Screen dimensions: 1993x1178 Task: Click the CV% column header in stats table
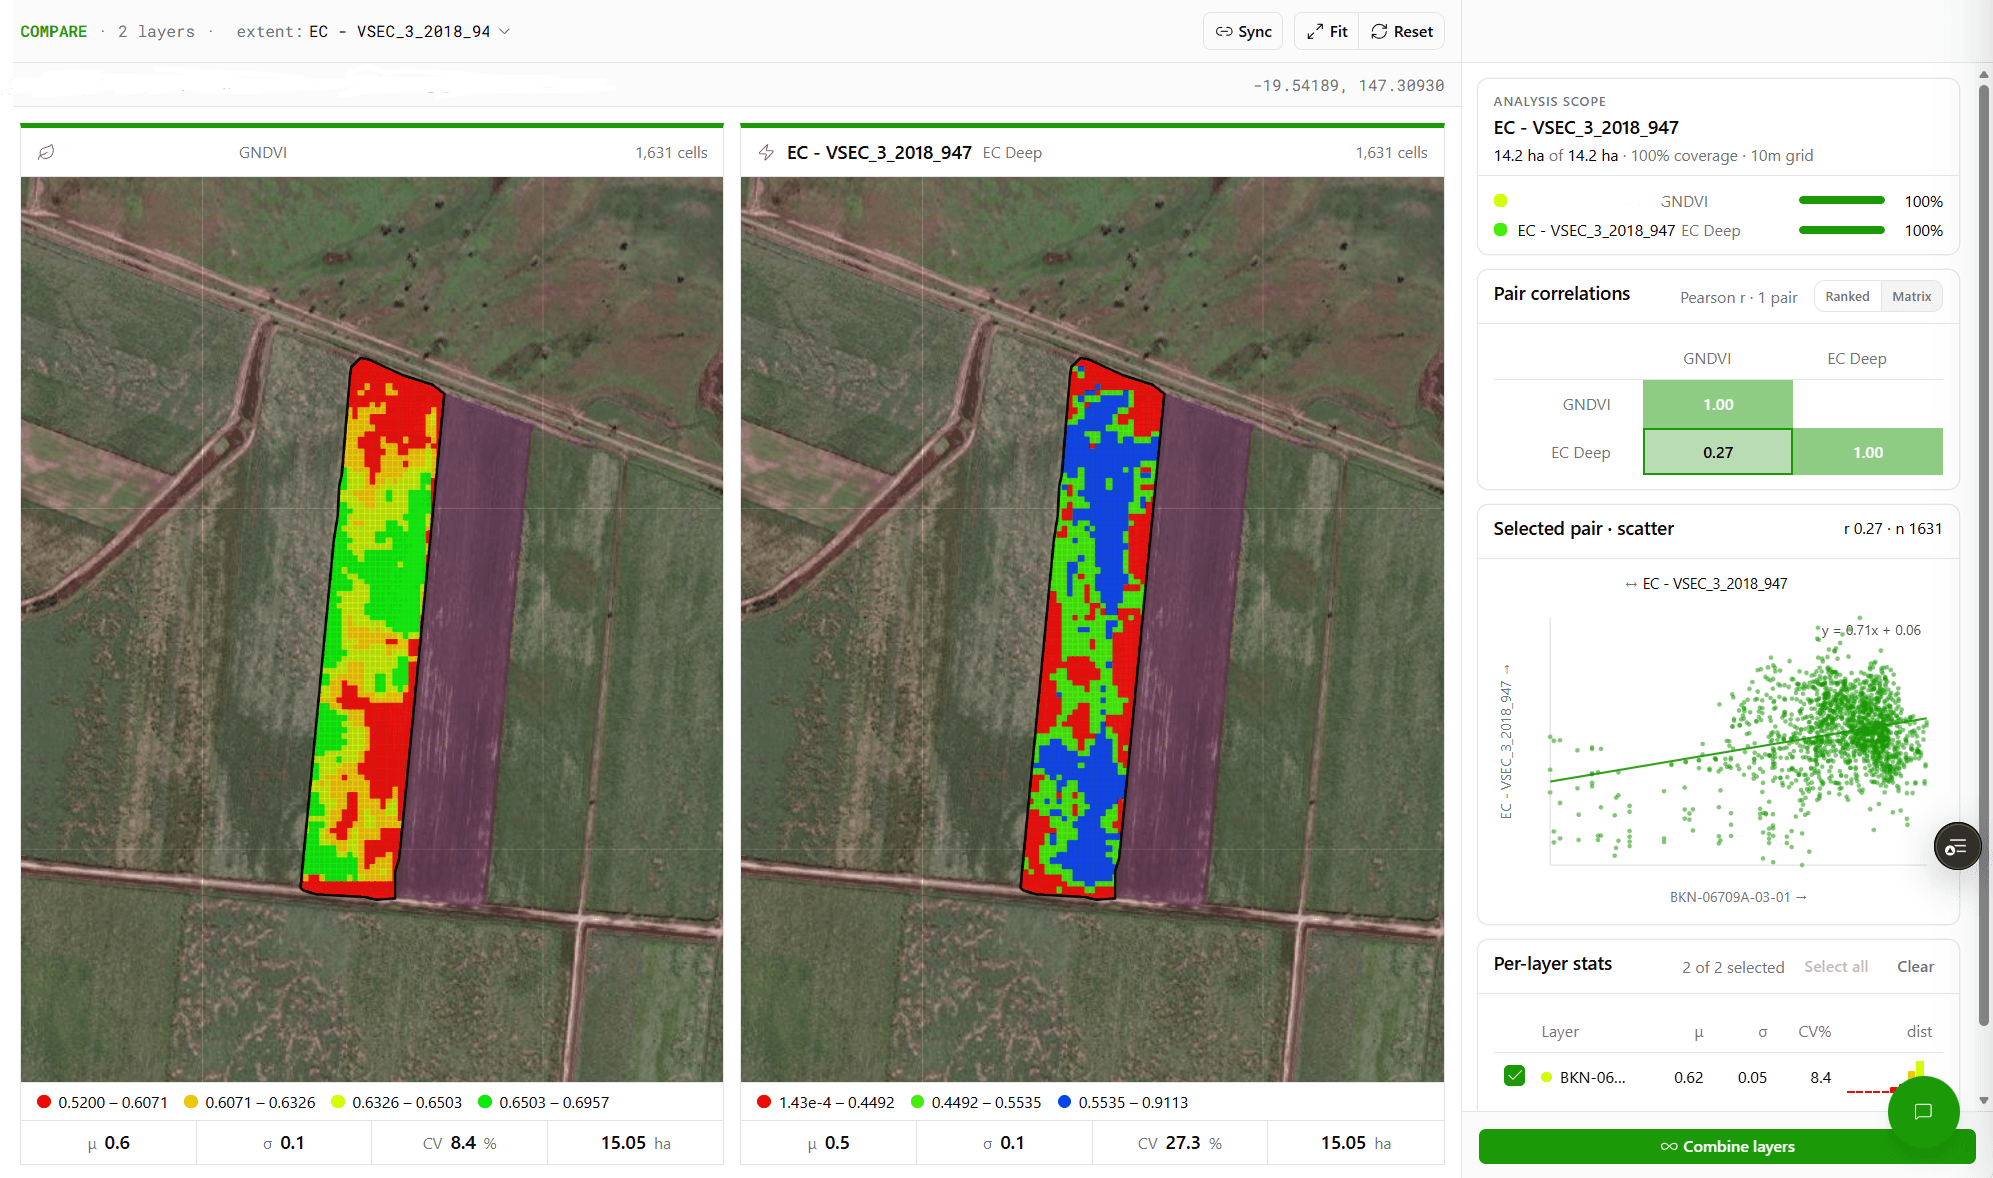[x=1814, y=1031]
